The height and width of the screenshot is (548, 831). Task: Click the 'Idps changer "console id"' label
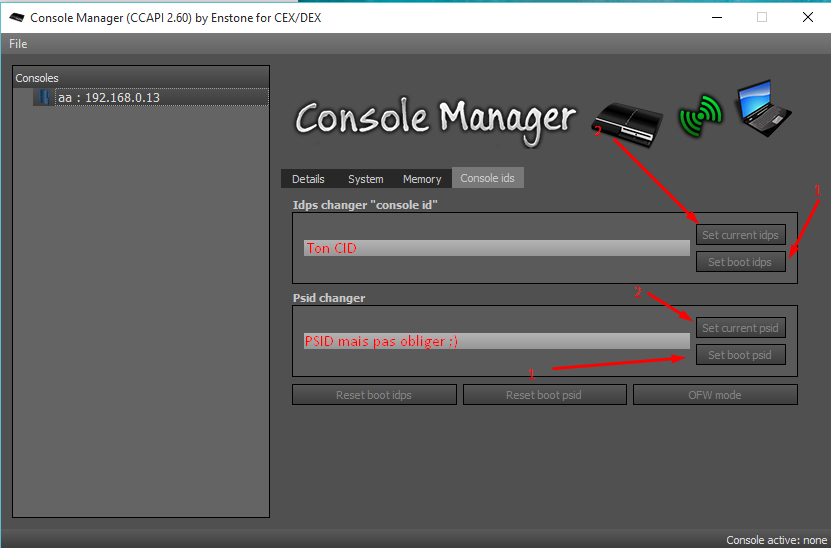click(365, 205)
